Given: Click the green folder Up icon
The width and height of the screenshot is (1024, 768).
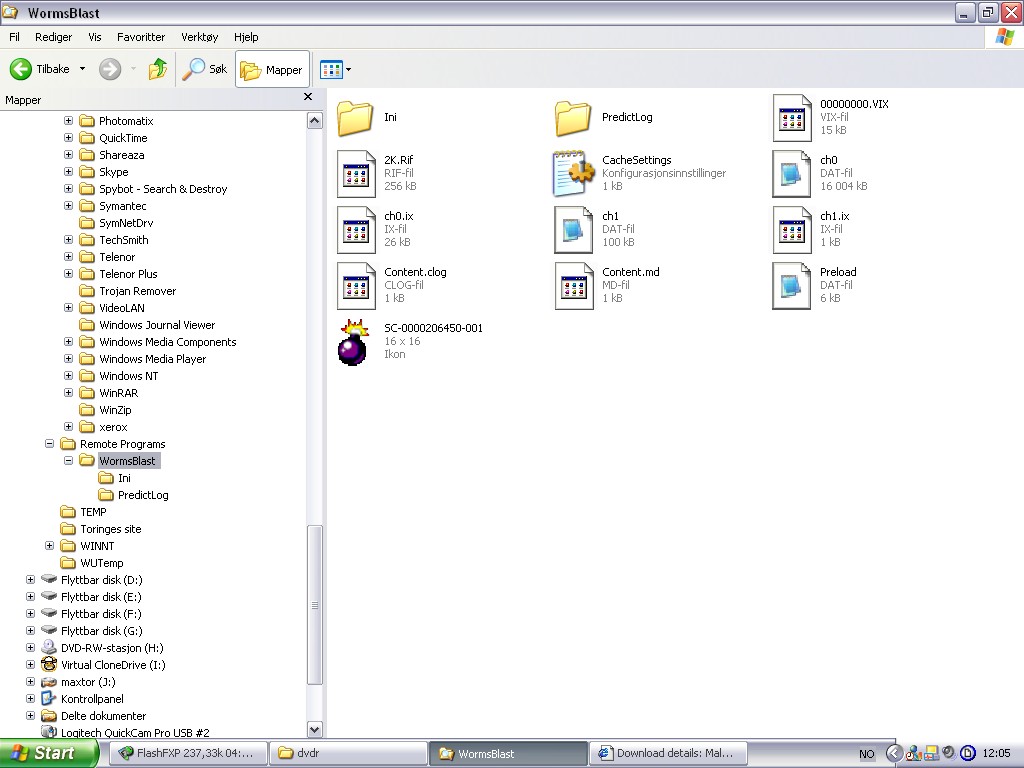Looking at the screenshot, I should [x=157, y=69].
